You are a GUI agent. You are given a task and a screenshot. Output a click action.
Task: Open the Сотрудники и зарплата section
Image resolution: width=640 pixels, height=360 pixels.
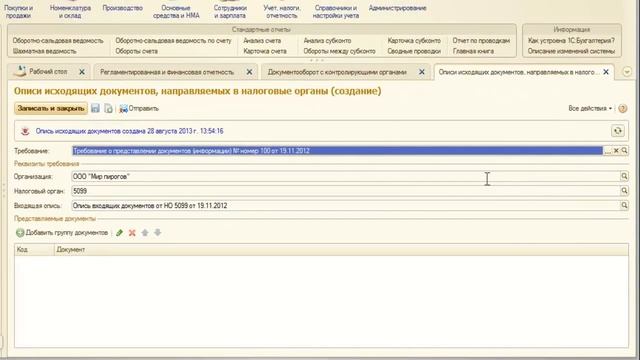230,11
